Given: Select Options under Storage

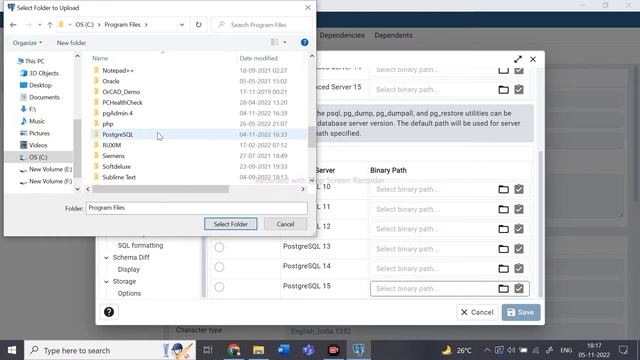Looking at the screenshot, I should coord(129,293).
